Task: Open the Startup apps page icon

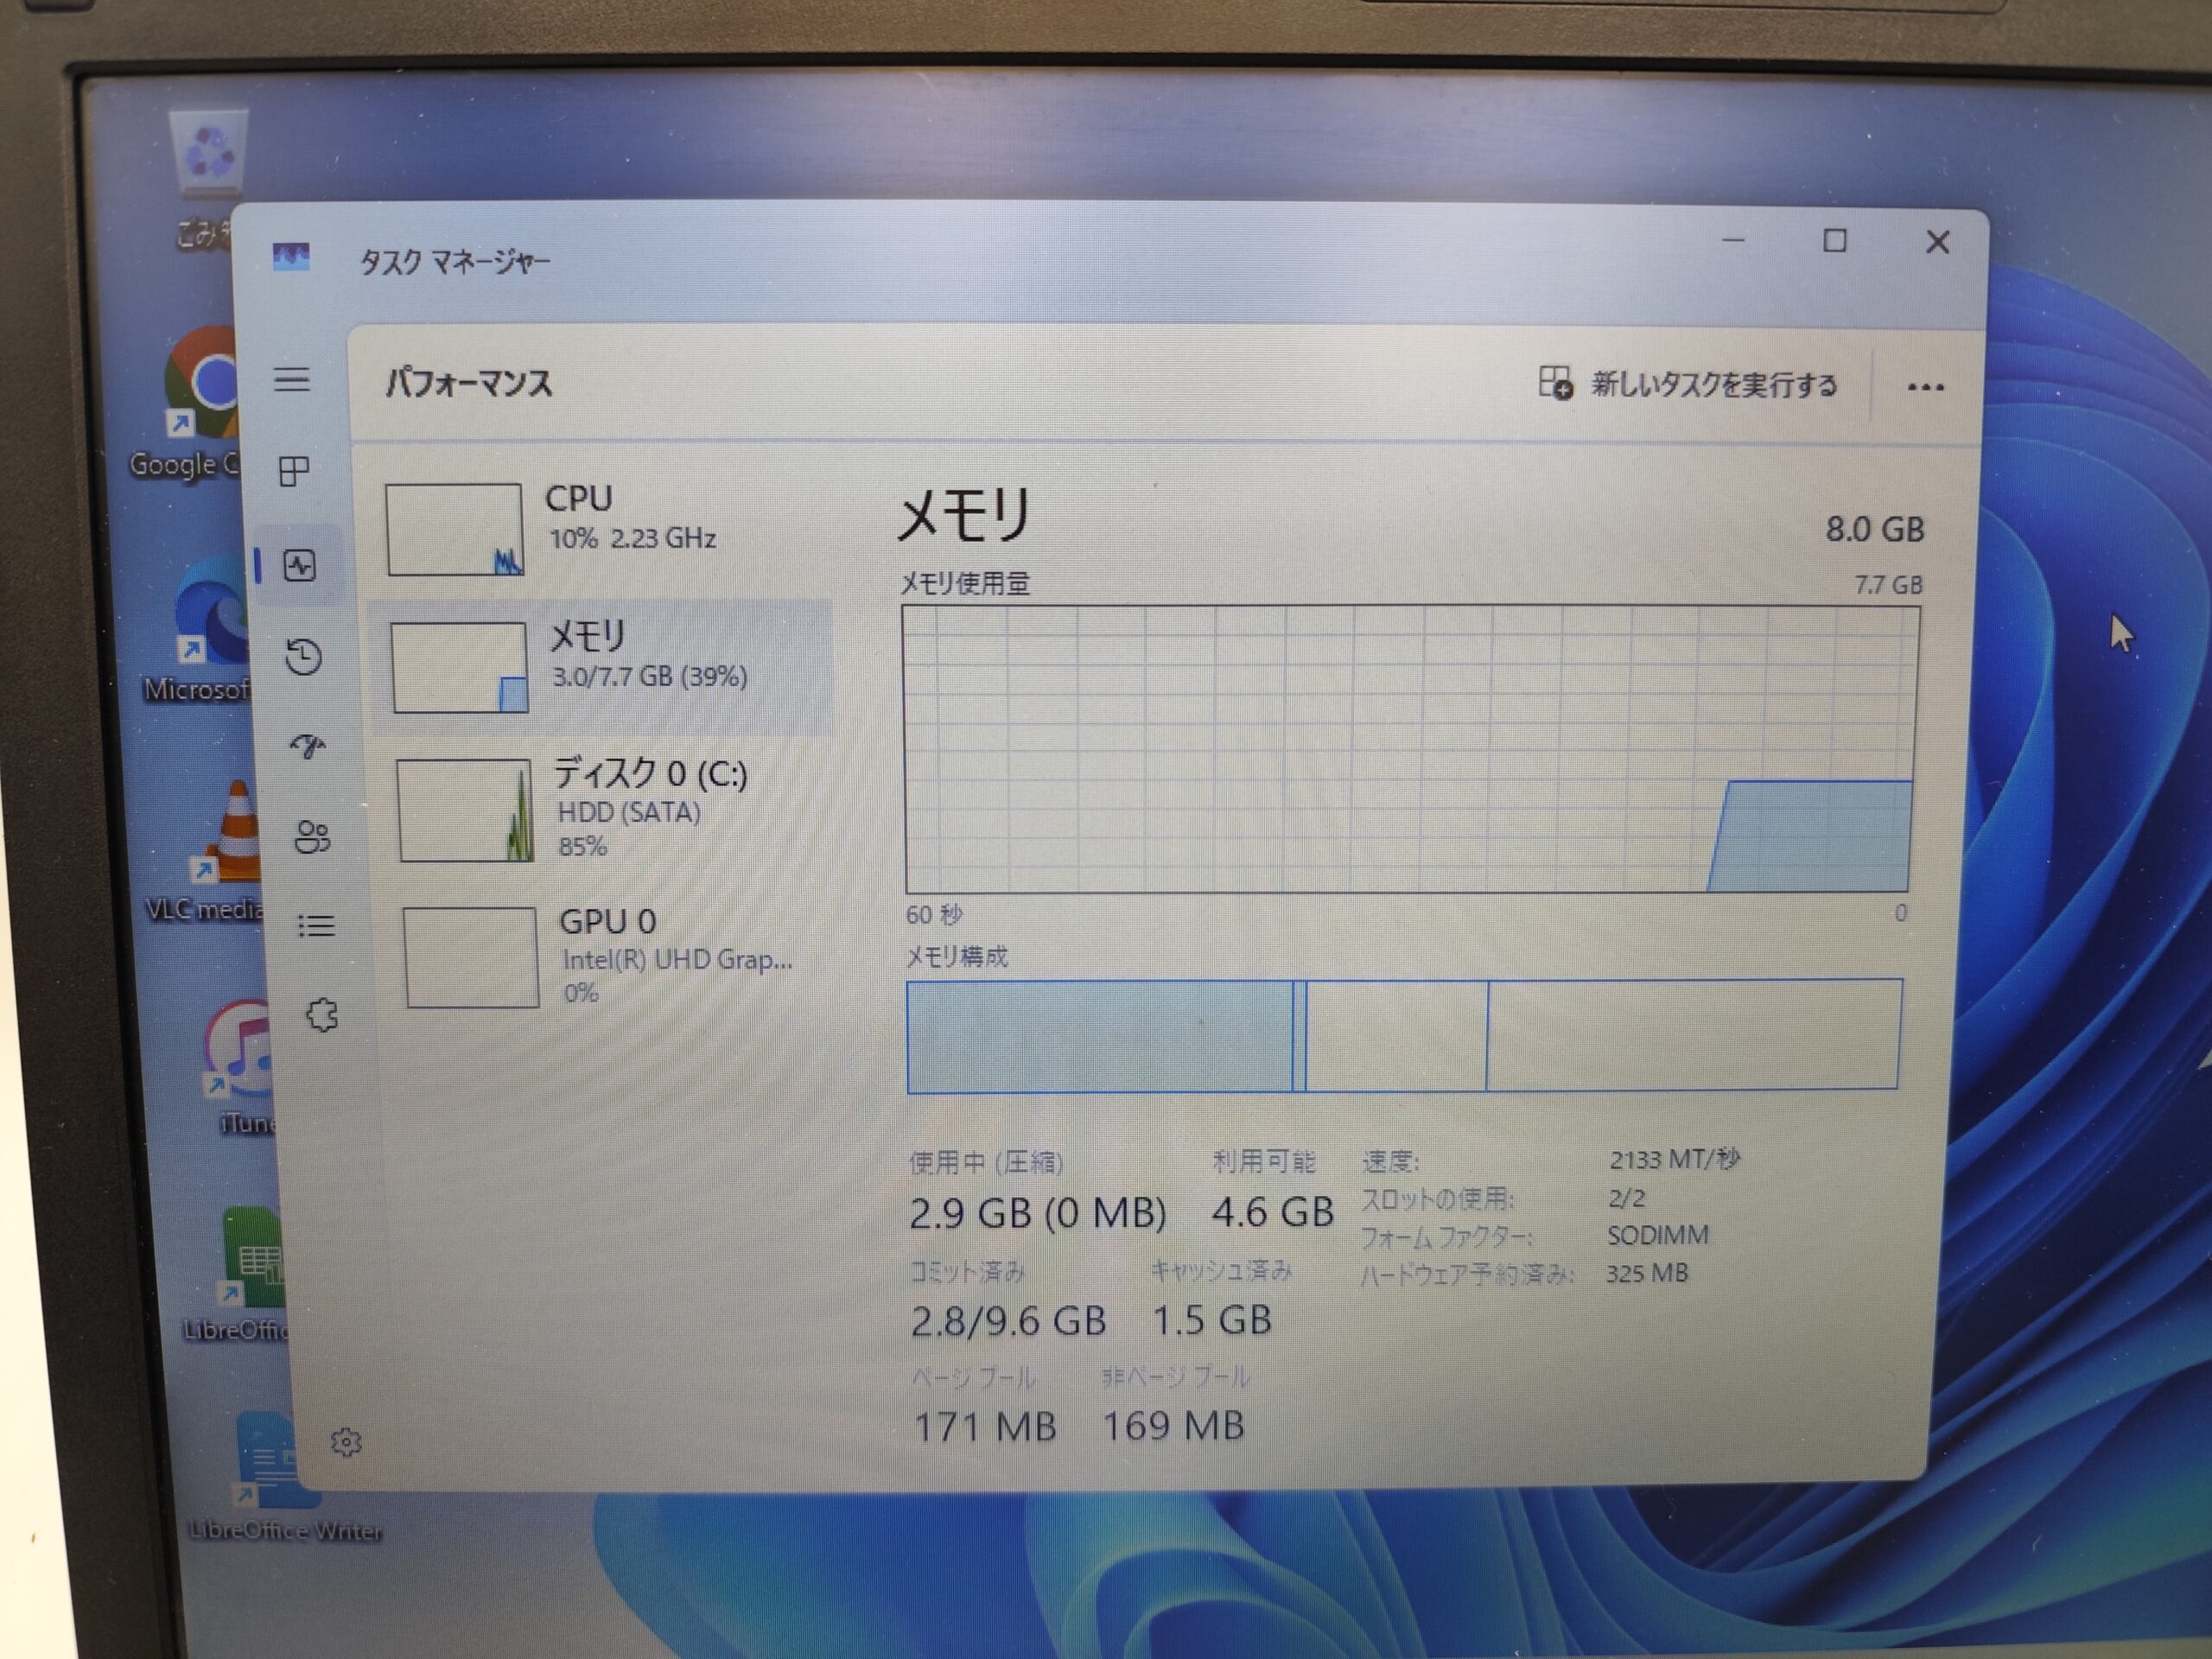Action: point(308,747)
